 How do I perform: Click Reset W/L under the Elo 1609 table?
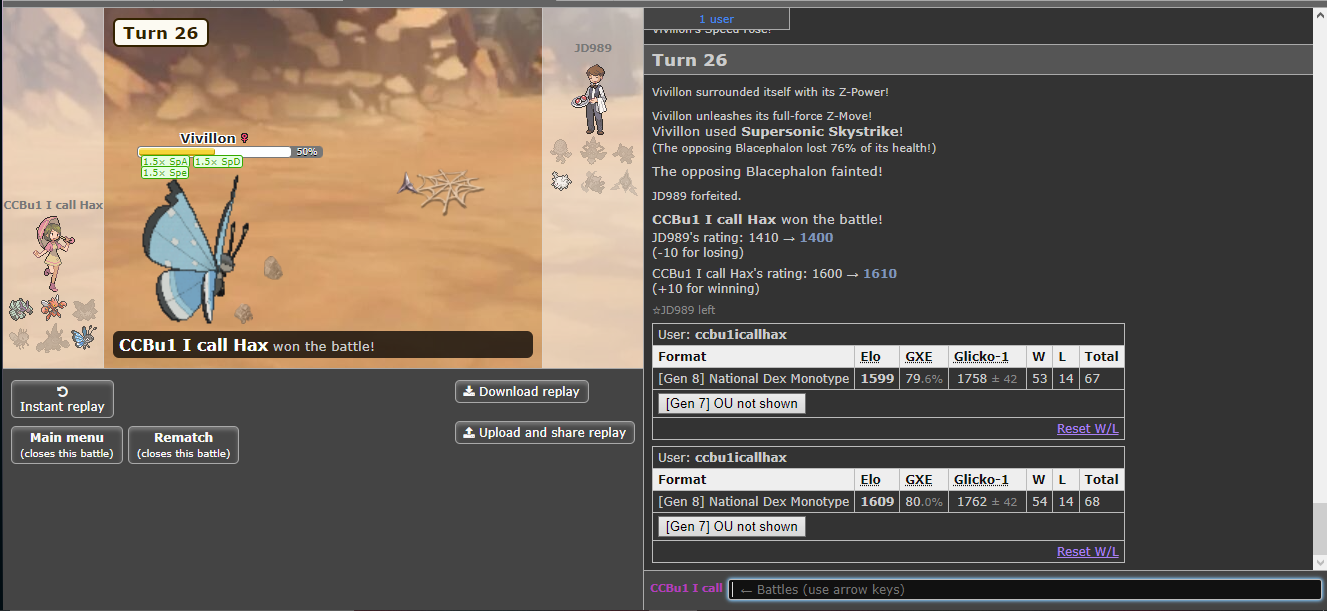[x=1088, y=552]
